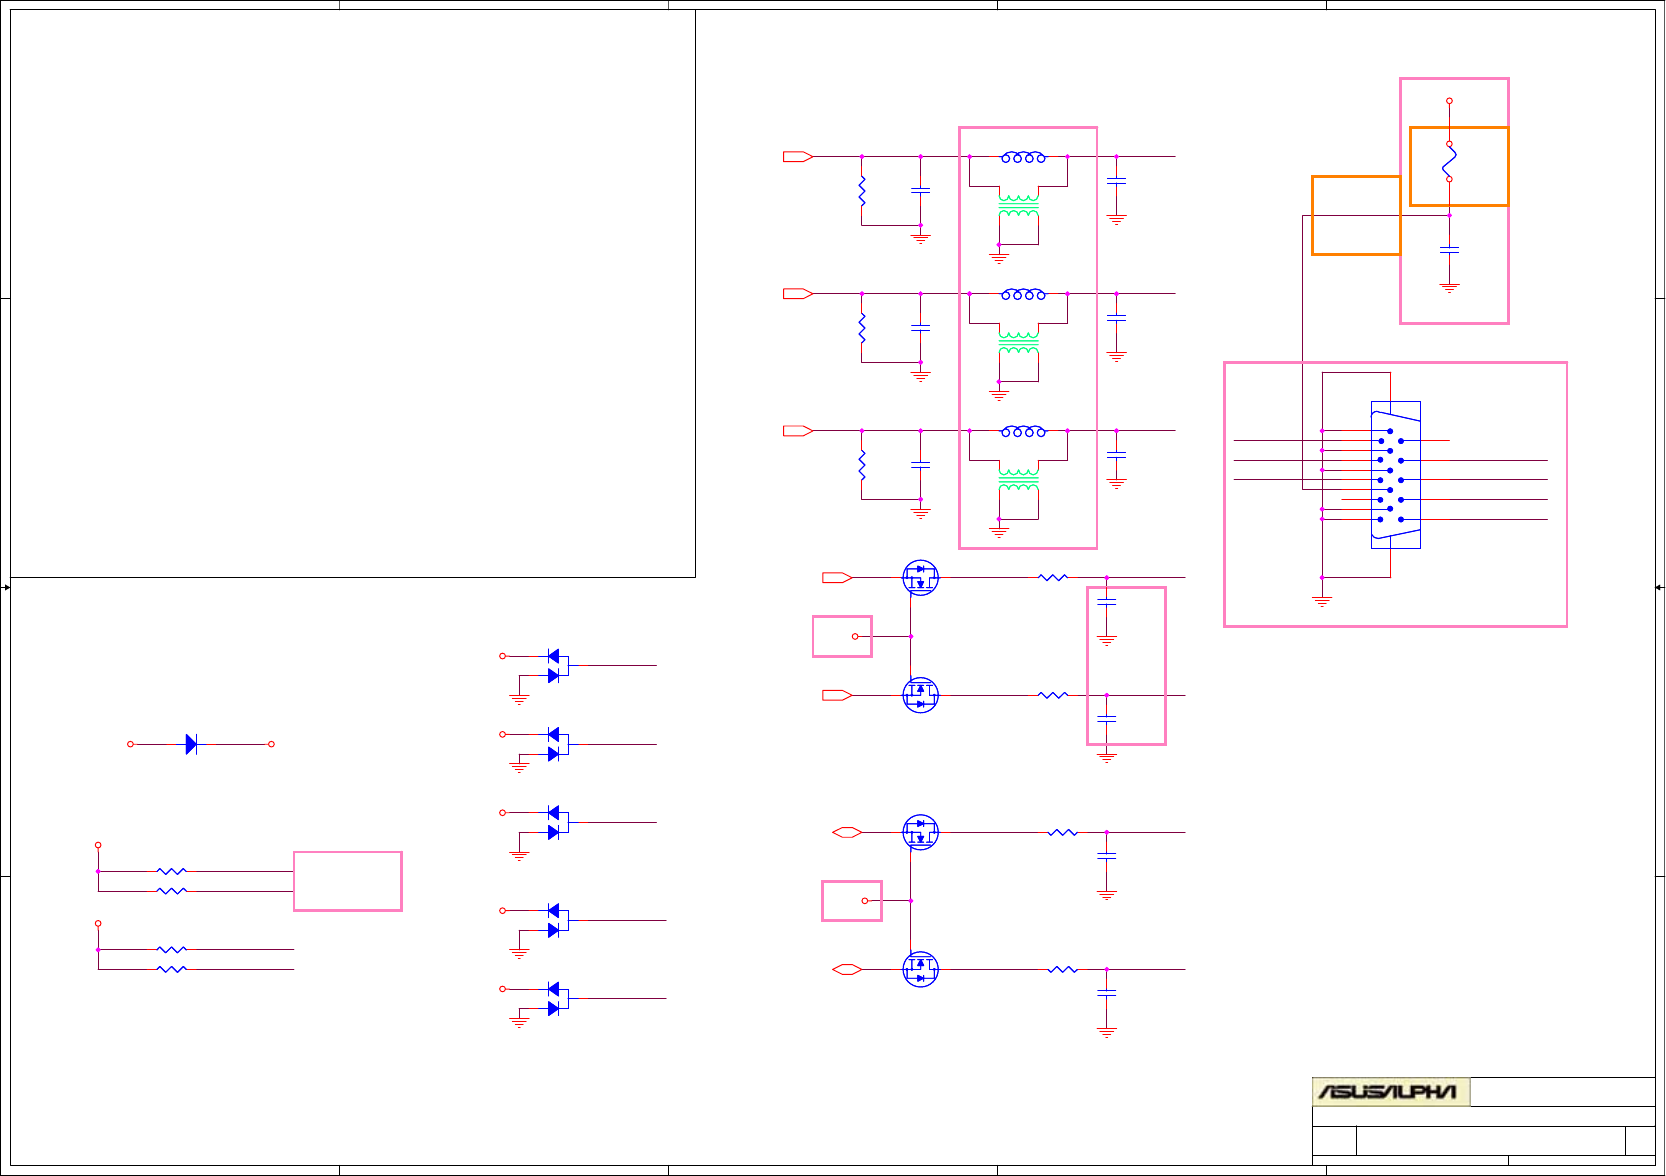
Task: Select the hexagonal bidirectional port above the lowest MOSFET
Action: (x=847, y=832)
